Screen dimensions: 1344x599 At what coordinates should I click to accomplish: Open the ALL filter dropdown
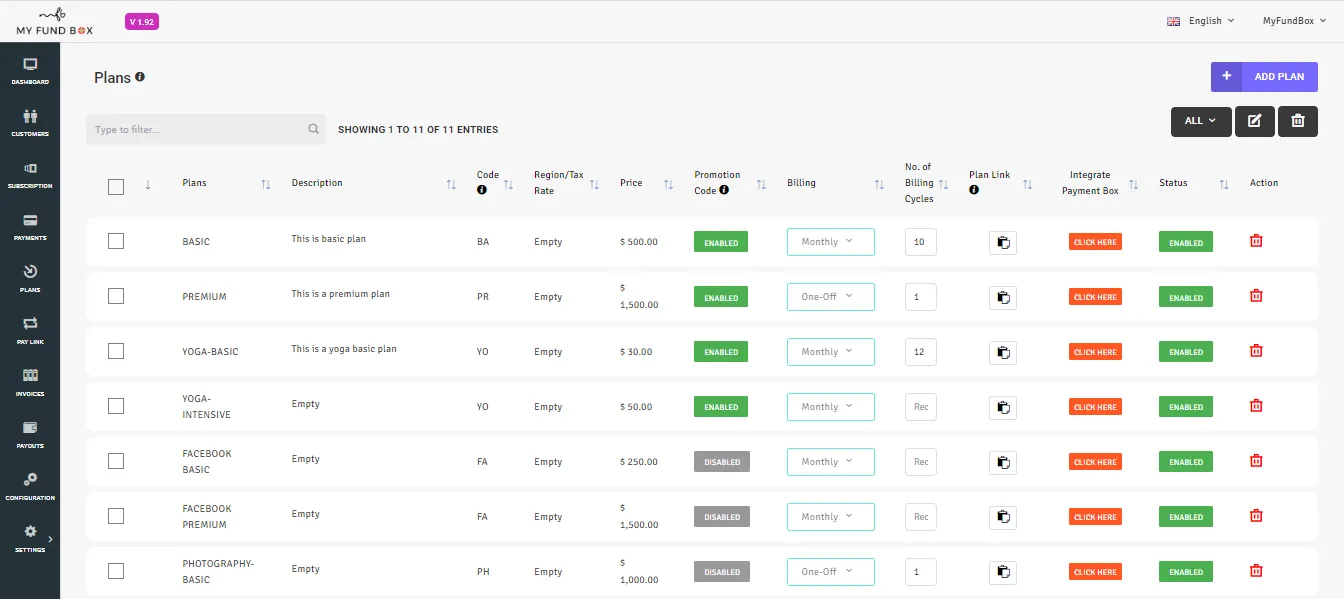1200,121
